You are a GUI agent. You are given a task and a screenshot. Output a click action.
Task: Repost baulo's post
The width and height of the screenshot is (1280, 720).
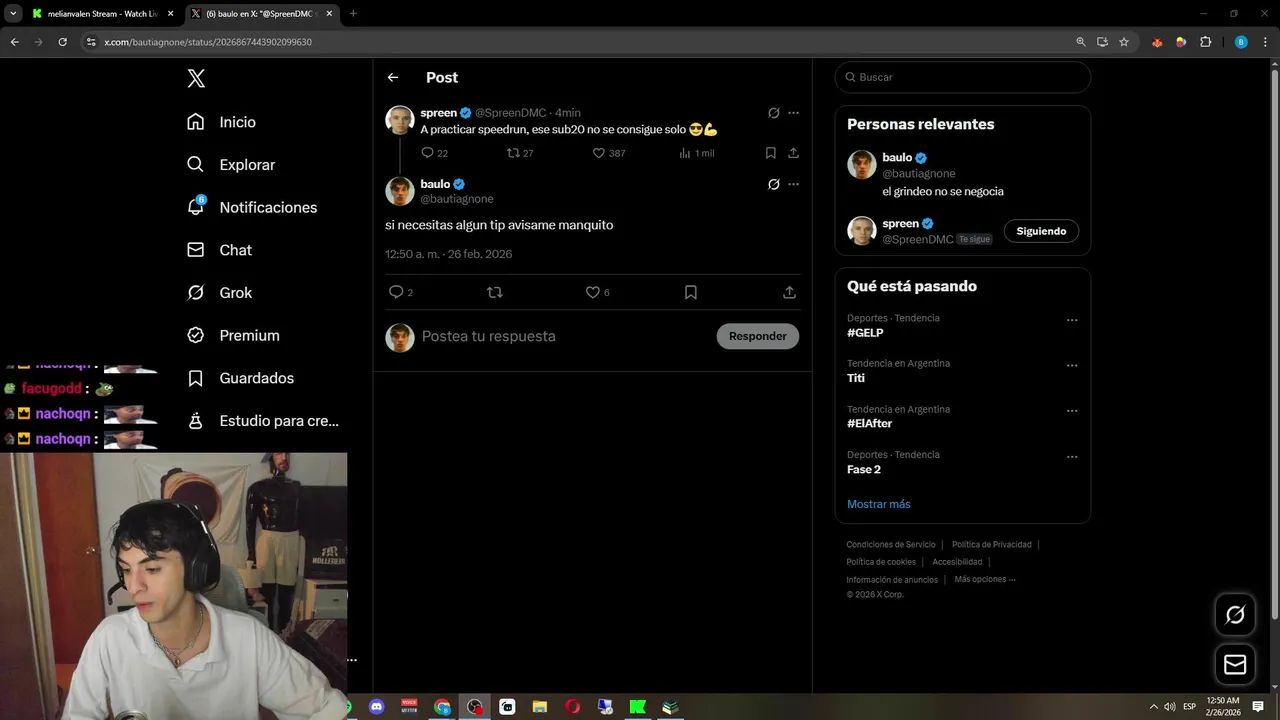click(x=494, y=292)
